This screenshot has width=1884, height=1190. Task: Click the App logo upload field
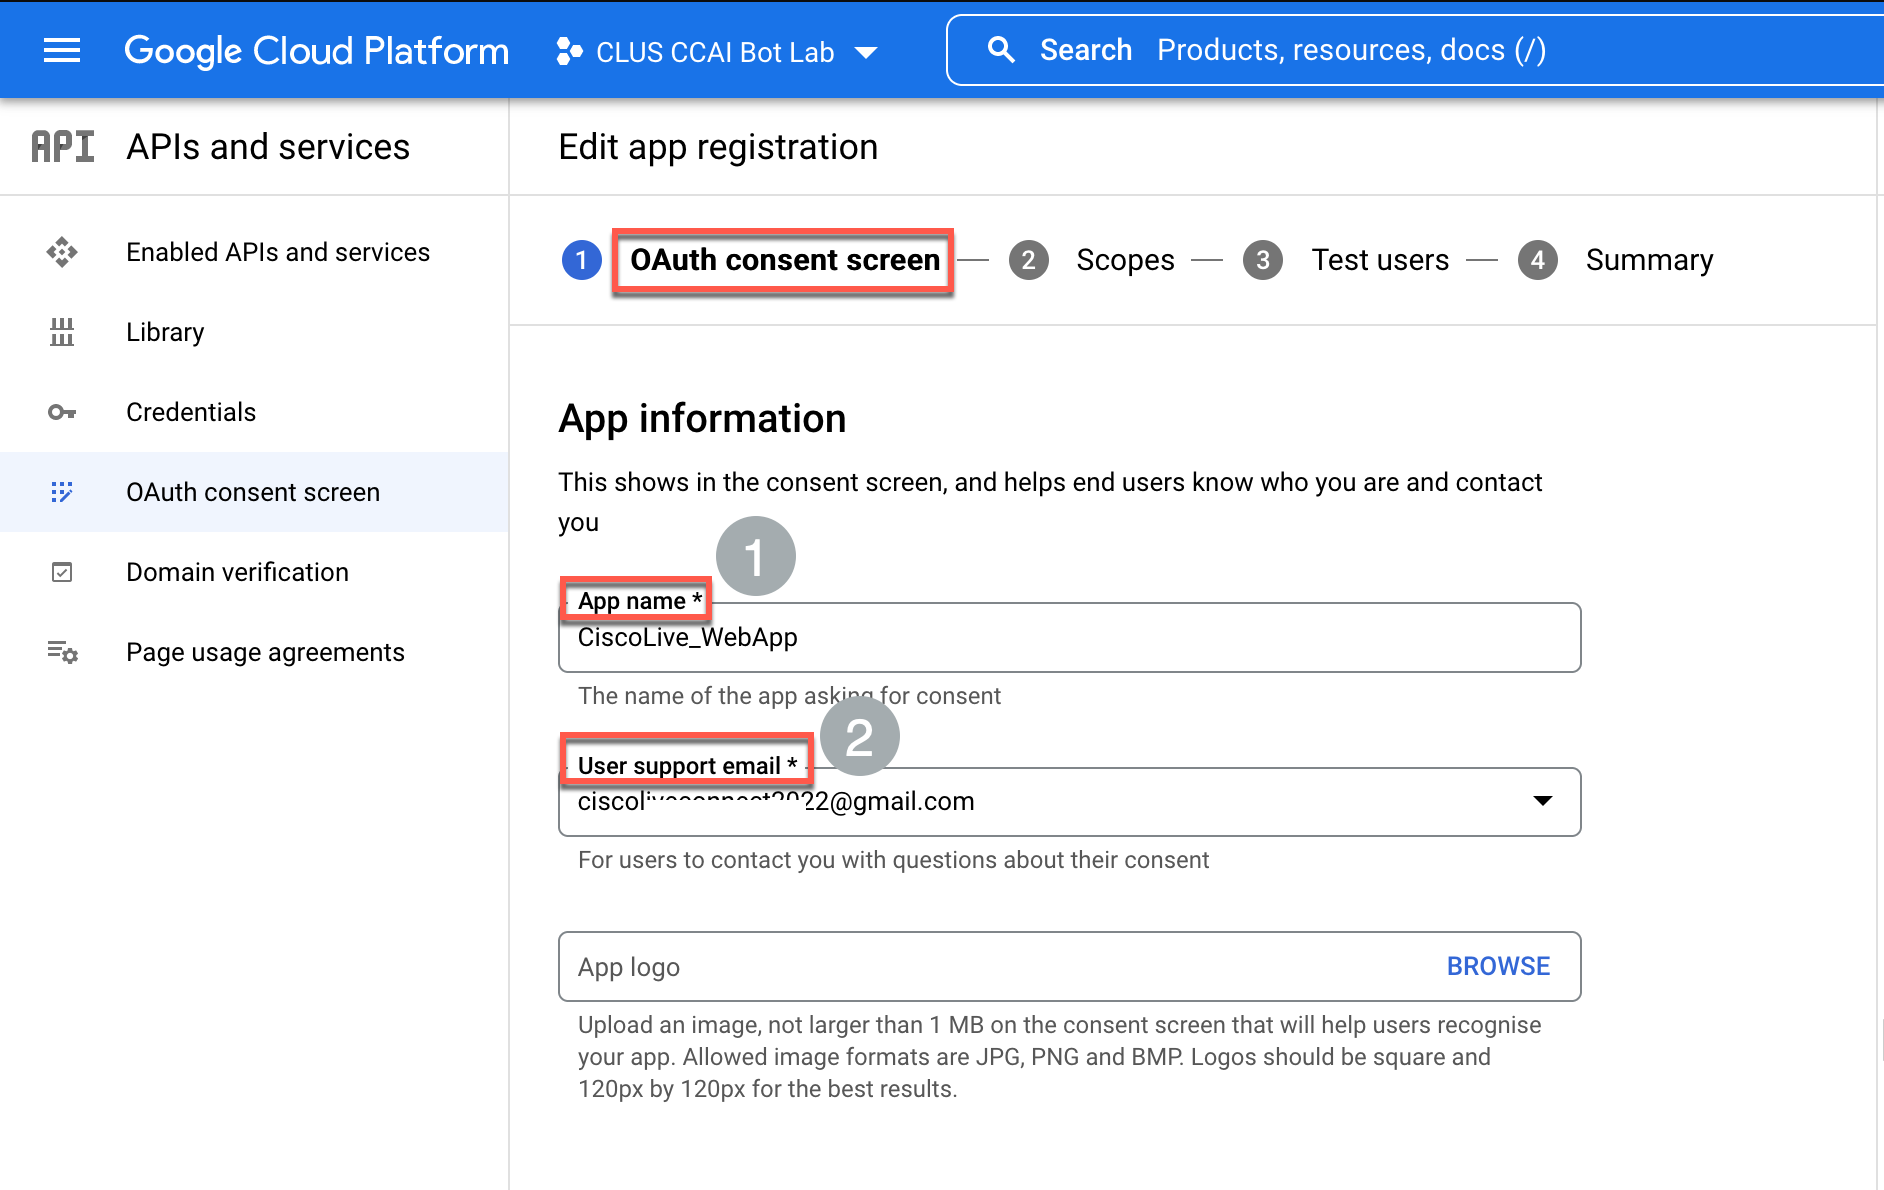click(x=1070, y=967)
